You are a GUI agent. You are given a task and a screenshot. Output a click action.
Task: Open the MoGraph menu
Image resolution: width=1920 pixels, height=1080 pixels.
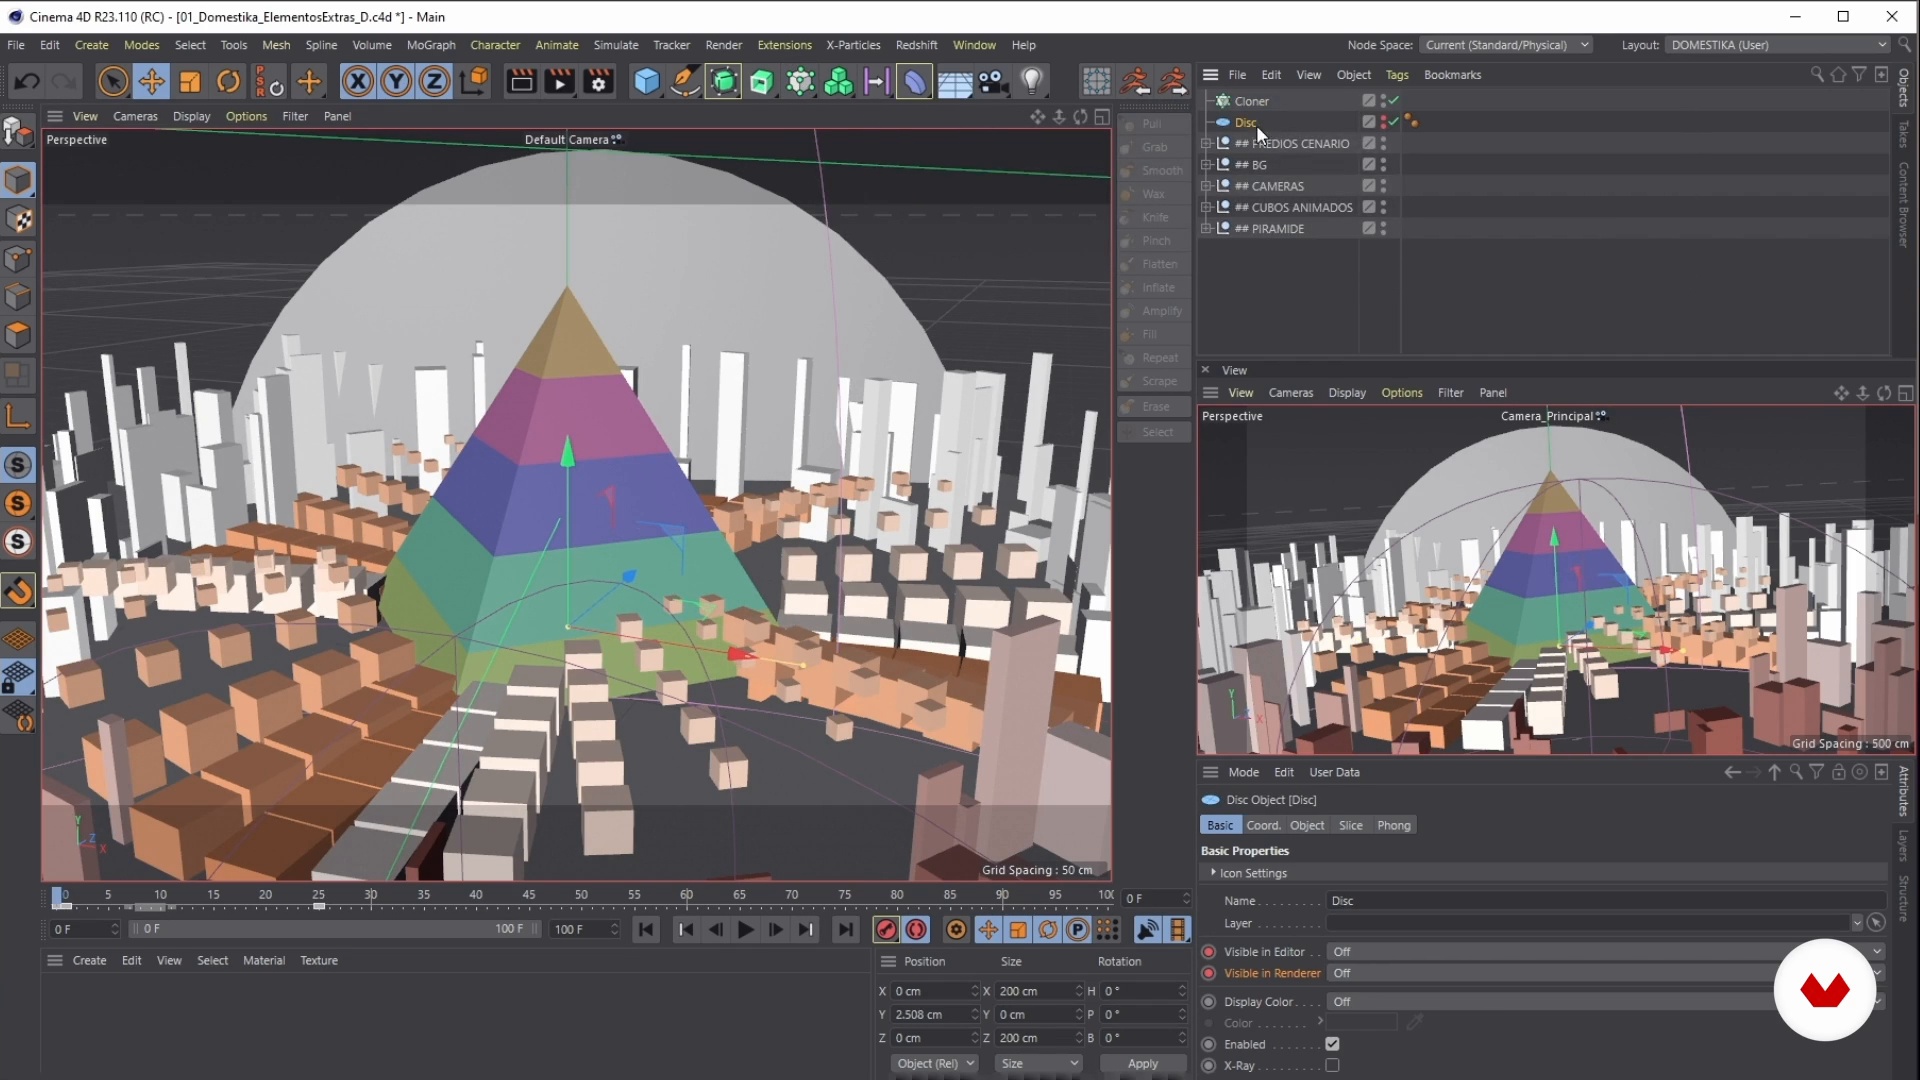click(431, 45)
